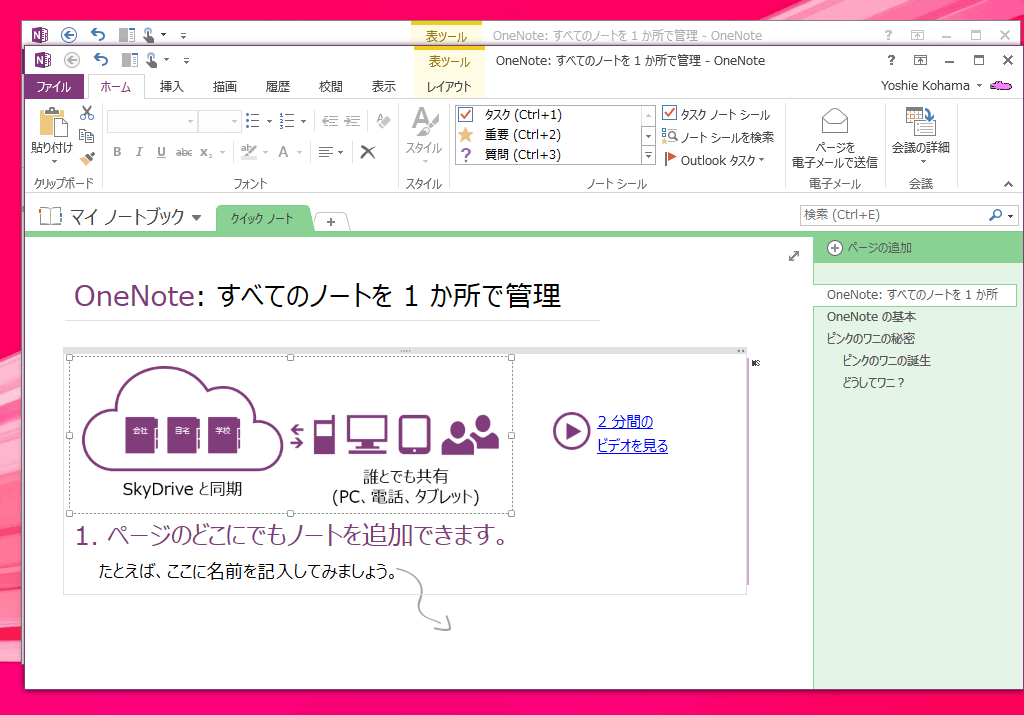Image resolution: width=1024 pixels, height=715 pixels.
Task: Open the font size combo box
Action: (219, 121)
